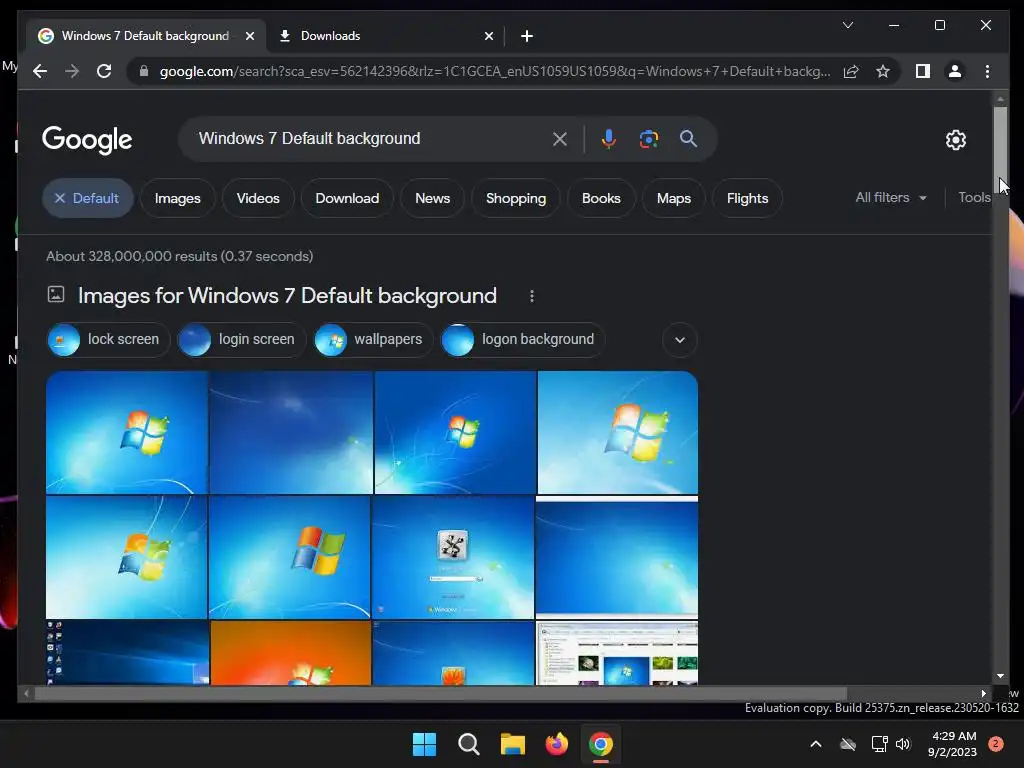
Task: Expand more image suggestion chips
Action: coord(680,340)
